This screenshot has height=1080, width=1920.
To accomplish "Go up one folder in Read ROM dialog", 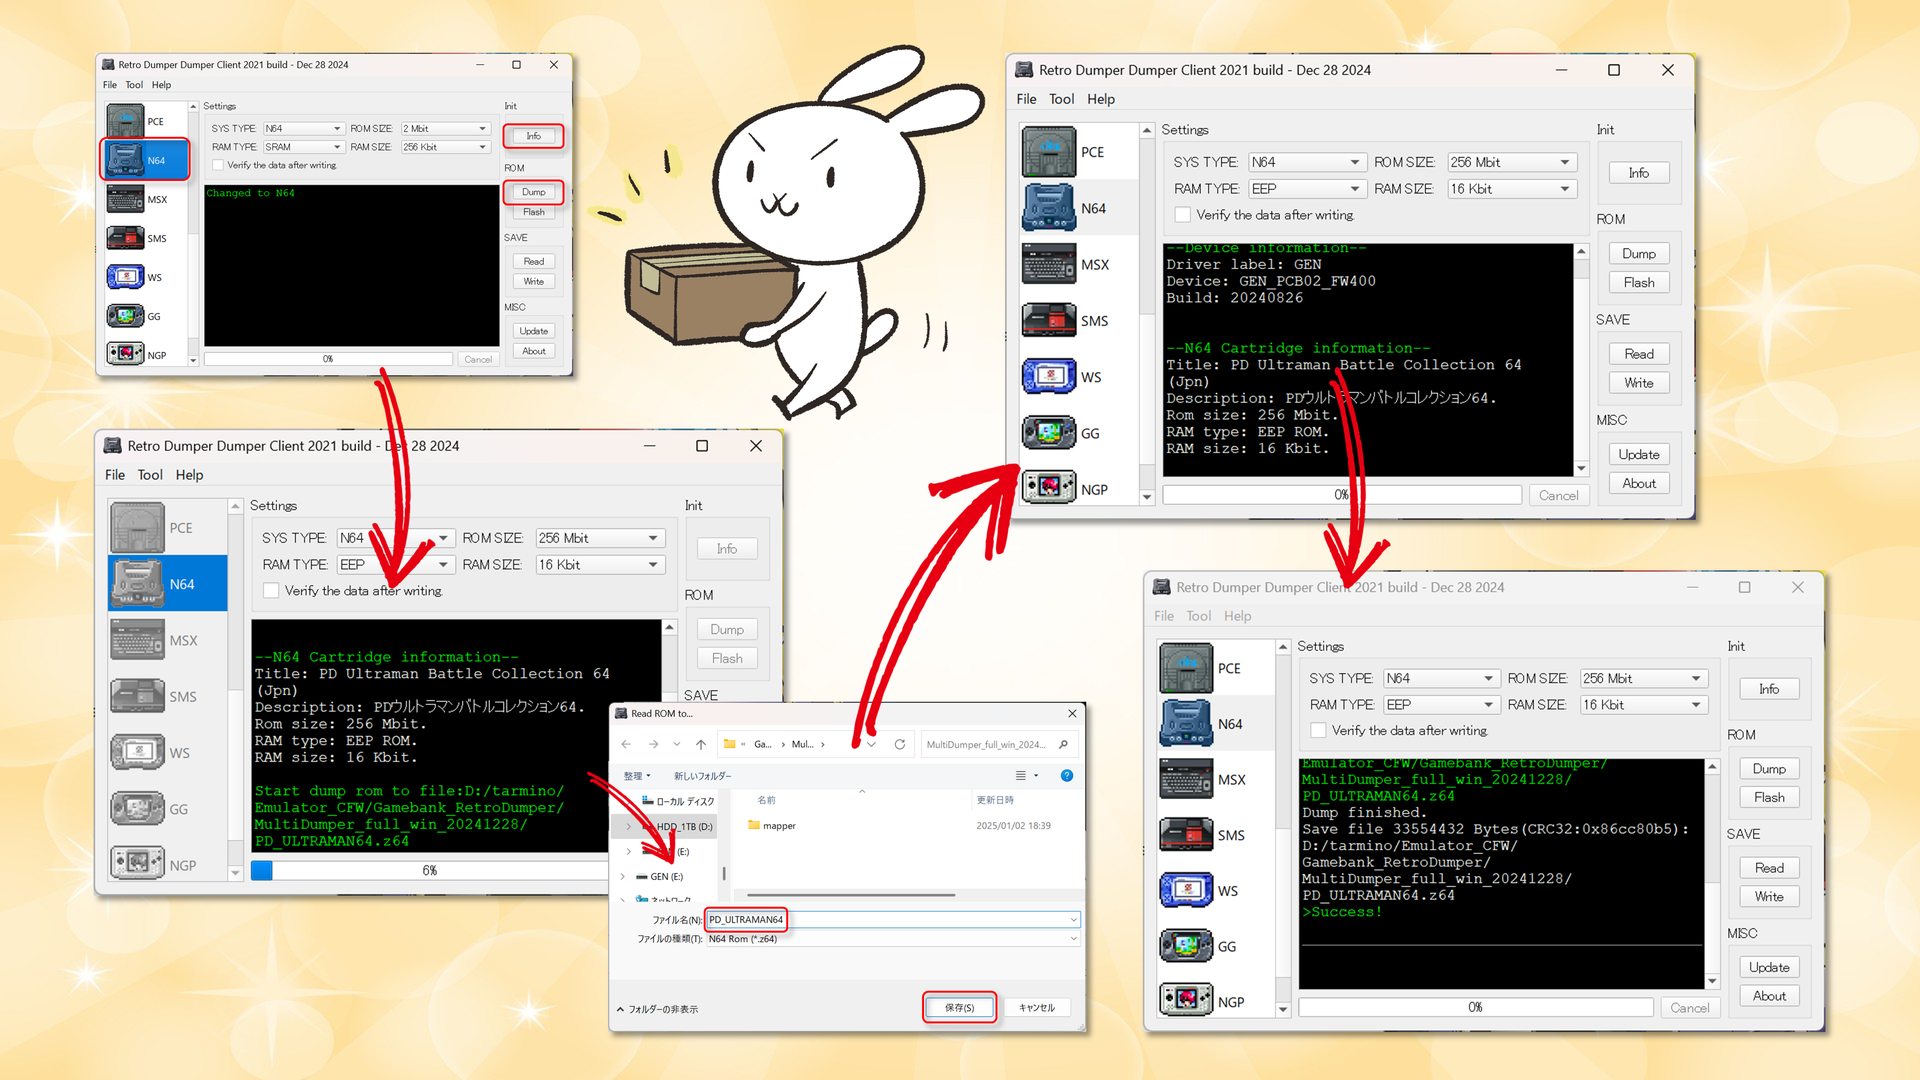I will (x=701, y=744).
